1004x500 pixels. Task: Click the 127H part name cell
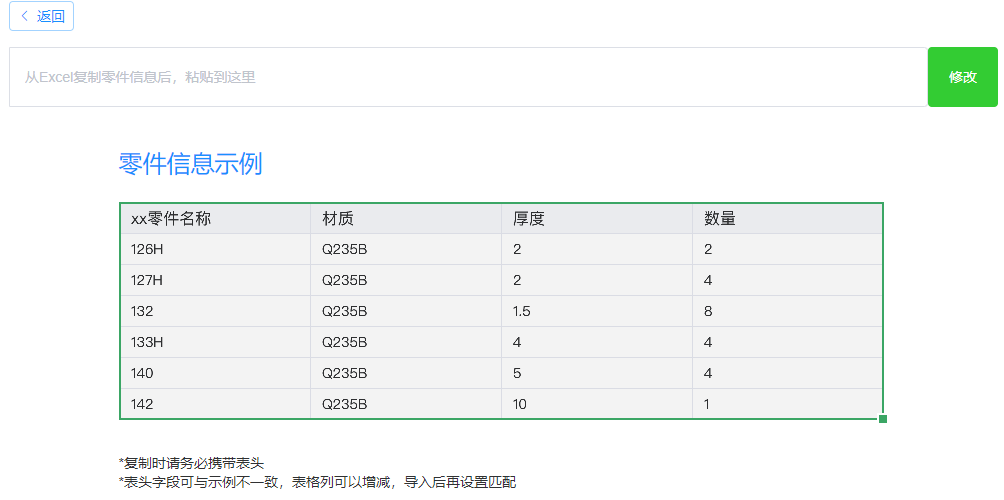tap(215, 280)
